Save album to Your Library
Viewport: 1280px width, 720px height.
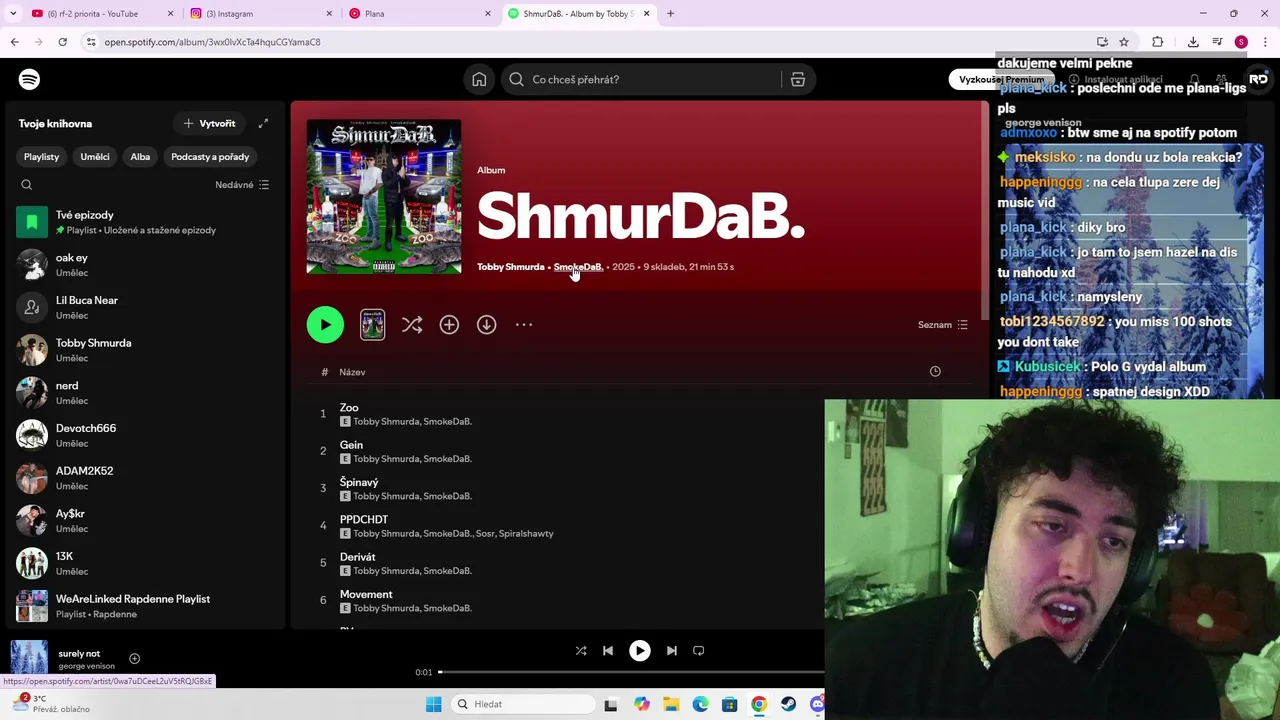tap(449, 324)
